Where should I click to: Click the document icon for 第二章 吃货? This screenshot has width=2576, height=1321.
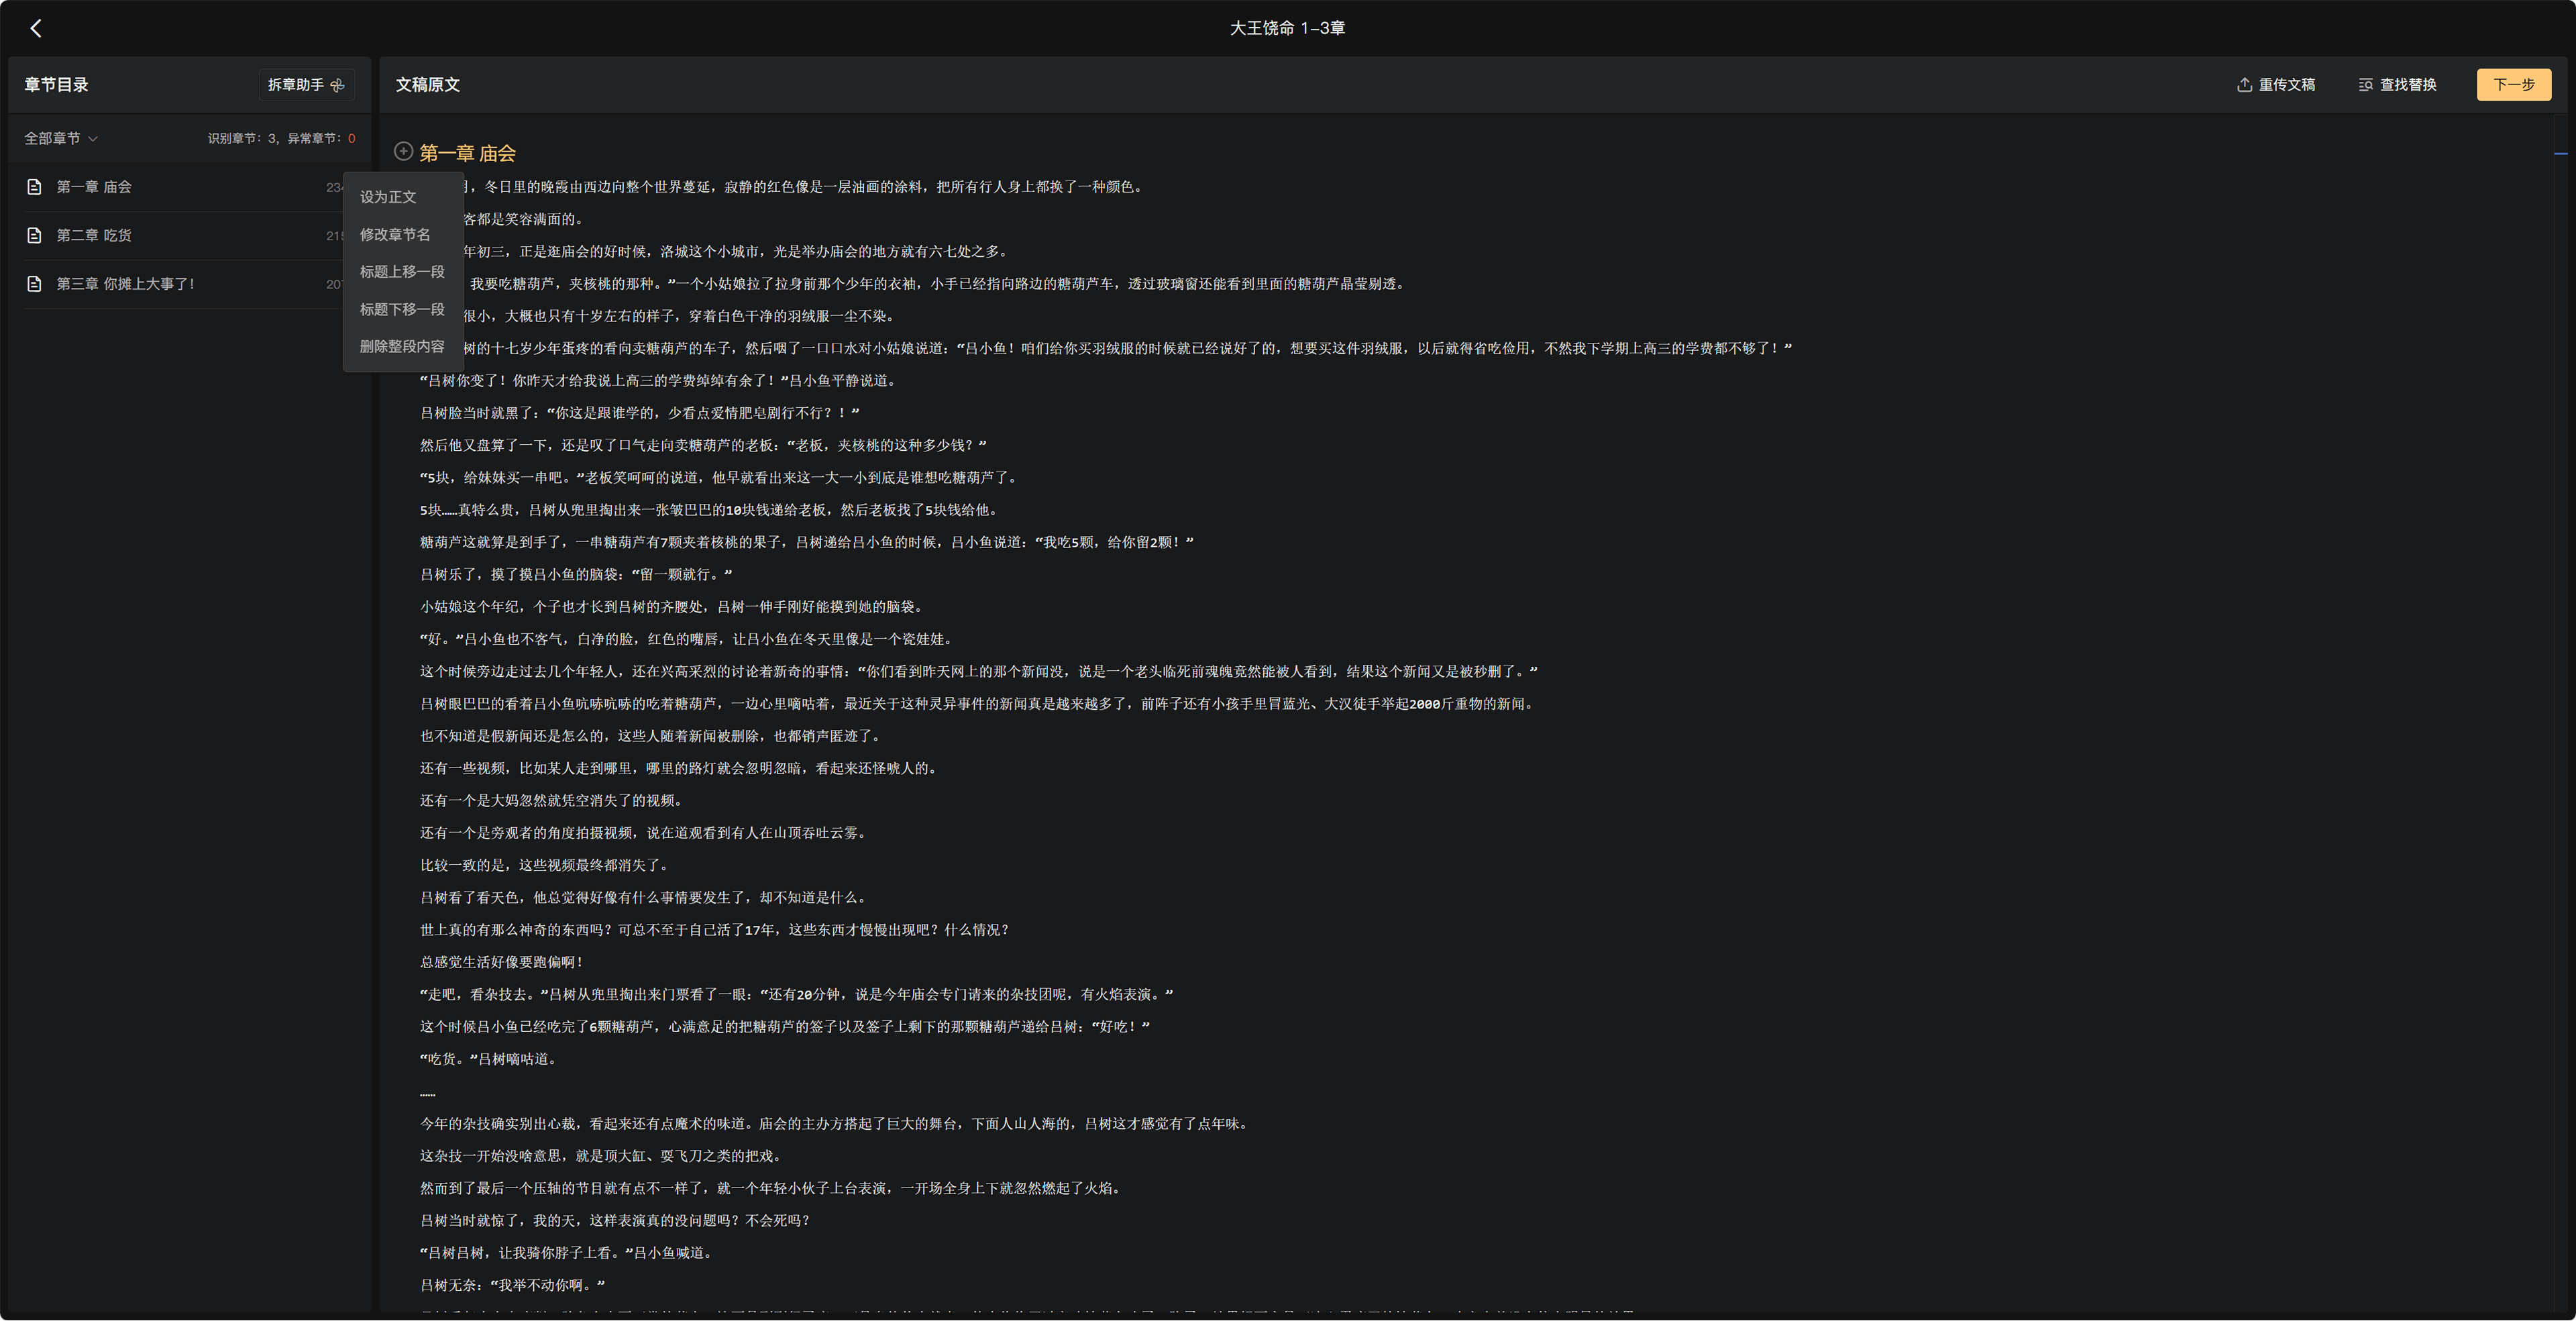34,236
